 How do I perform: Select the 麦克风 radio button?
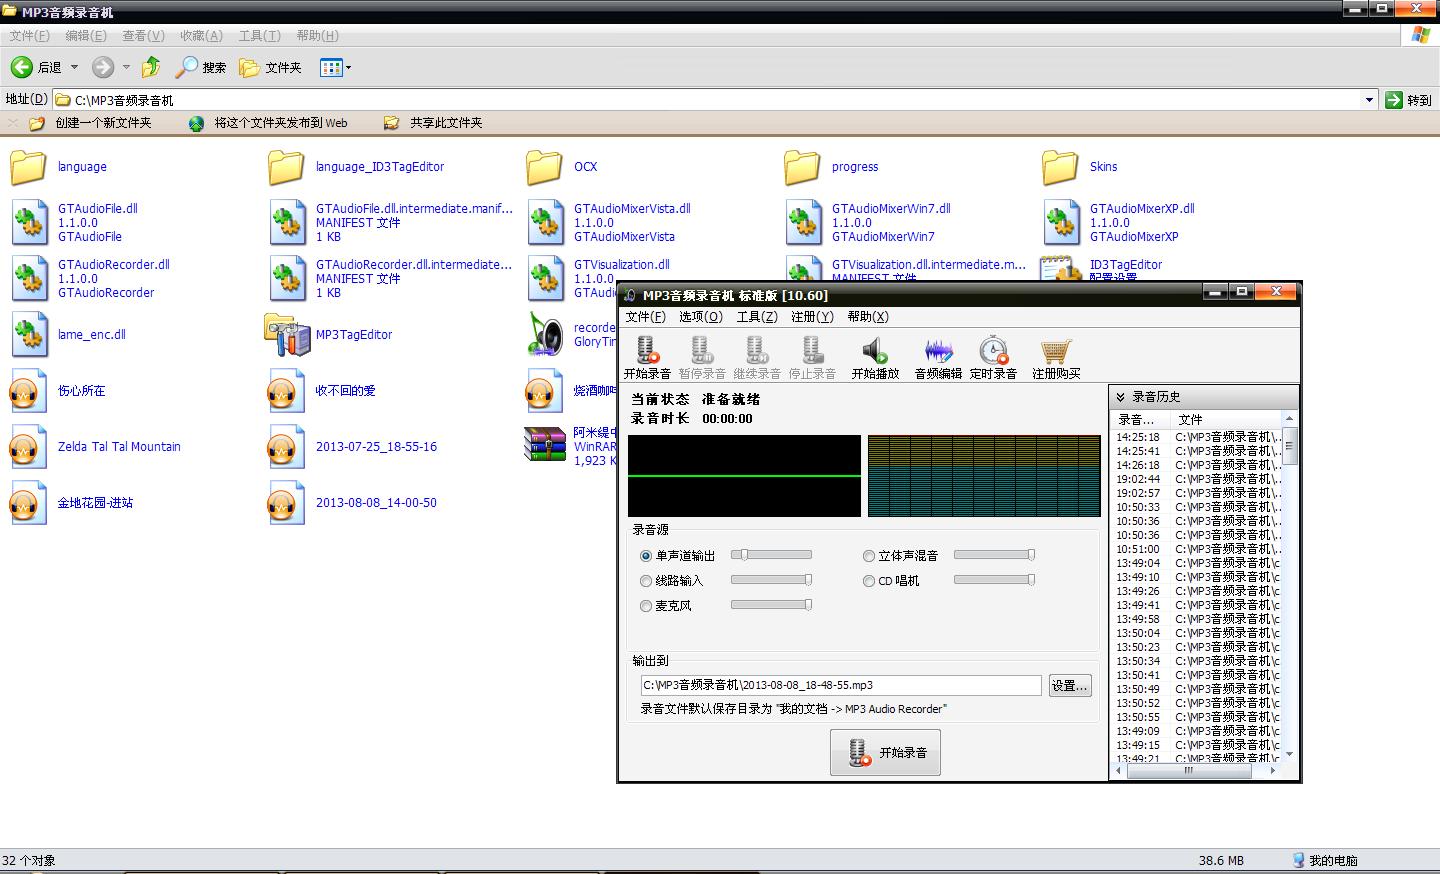[x=646, y=606]
